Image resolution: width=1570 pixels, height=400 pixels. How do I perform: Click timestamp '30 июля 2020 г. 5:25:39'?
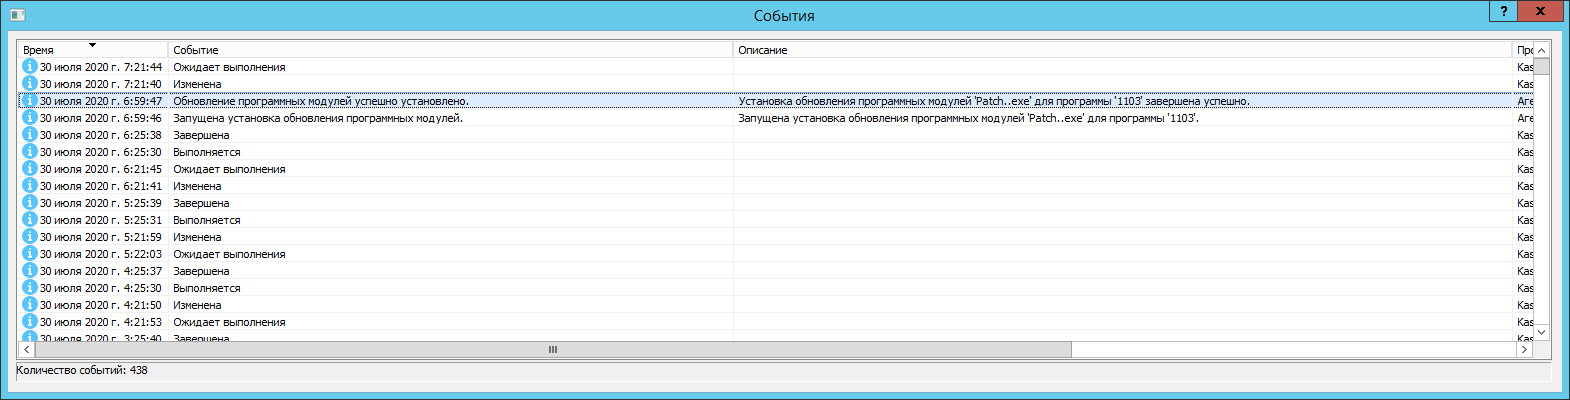[101, 203]
